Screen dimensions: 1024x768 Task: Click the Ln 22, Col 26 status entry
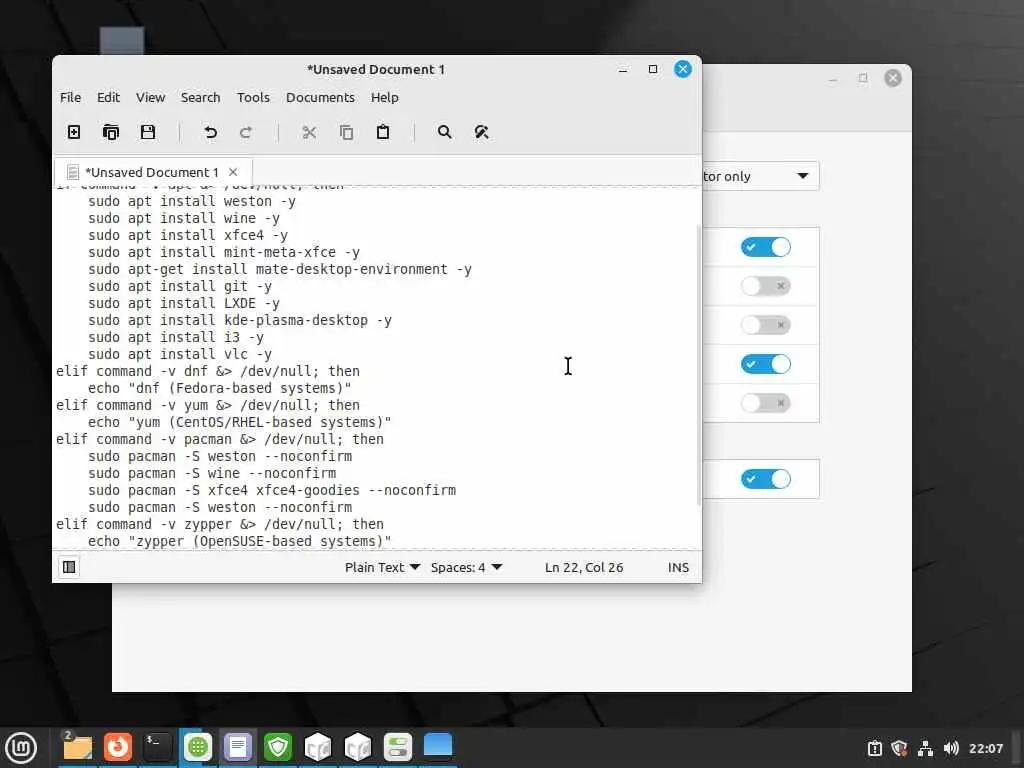[x=584, y=567]
